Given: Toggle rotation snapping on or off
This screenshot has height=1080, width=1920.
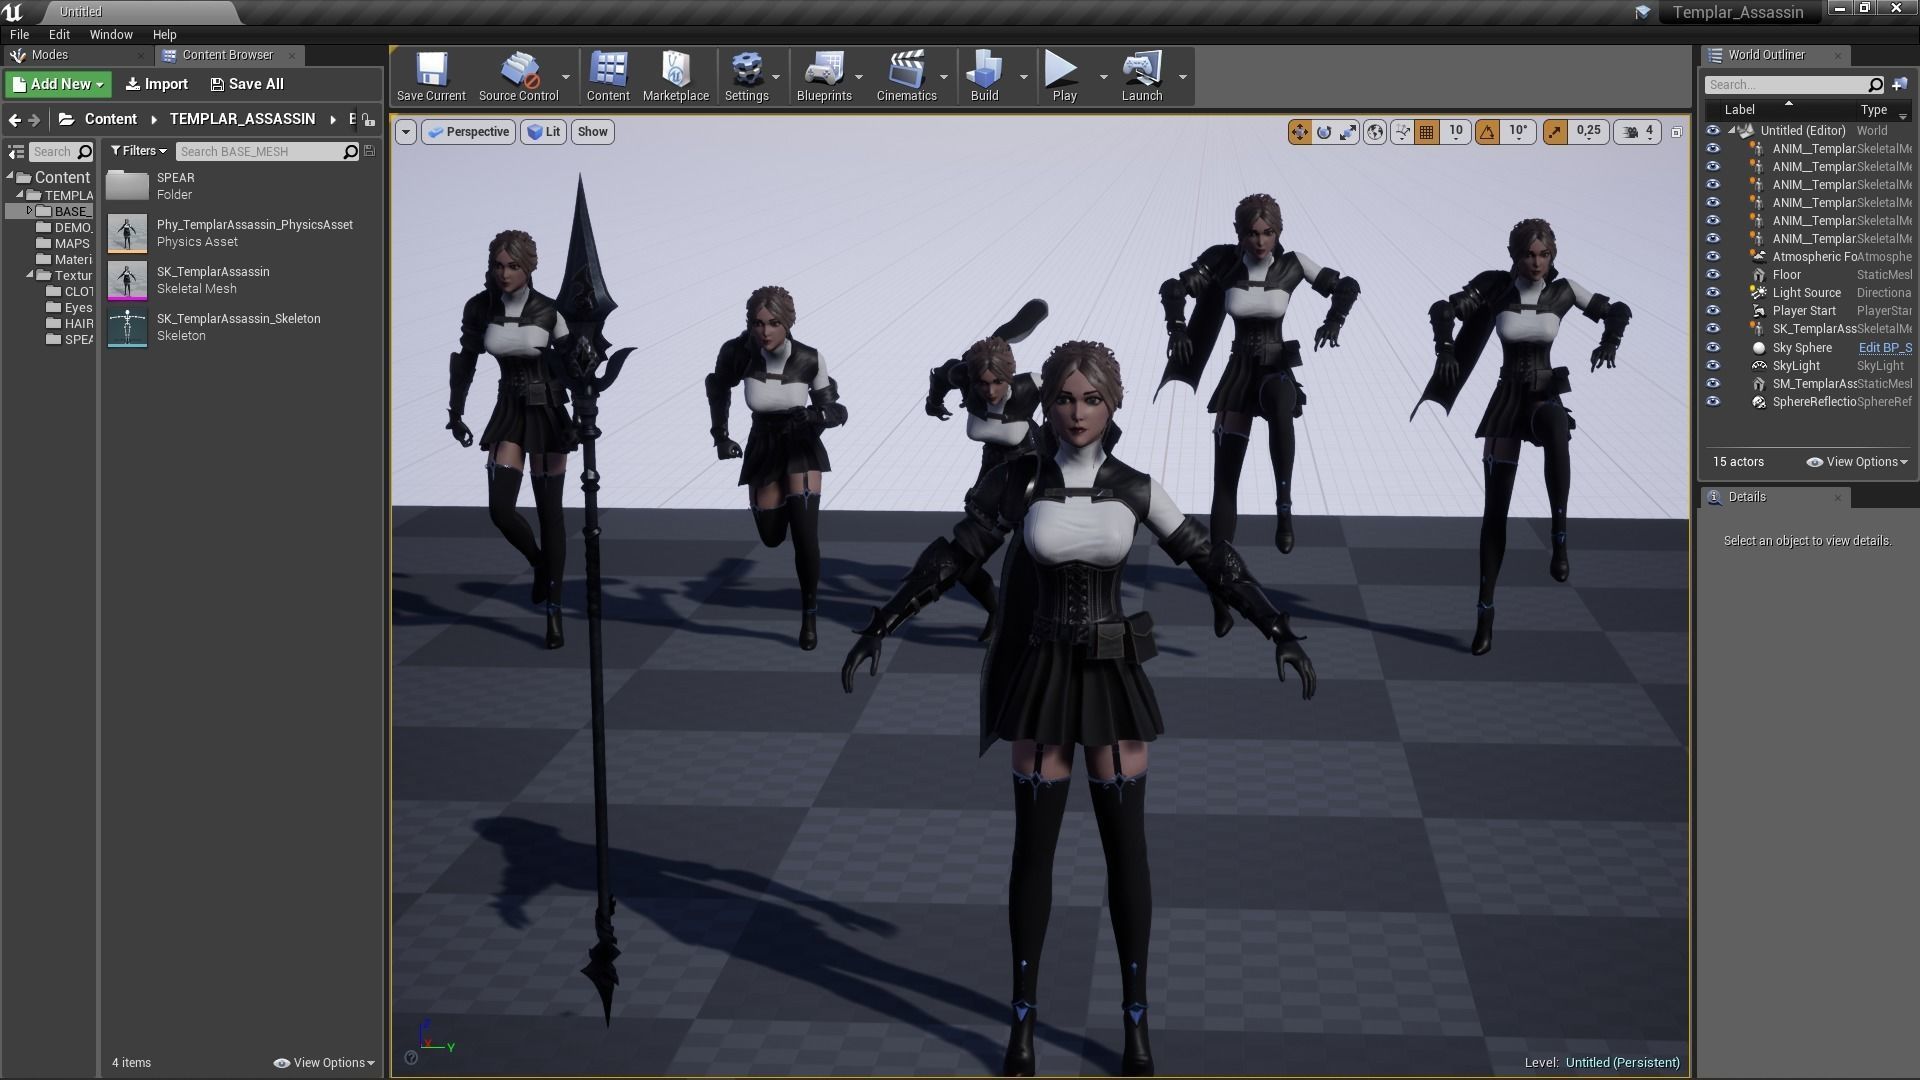Looking at the screenshot, I should [x=1487, y=132].
